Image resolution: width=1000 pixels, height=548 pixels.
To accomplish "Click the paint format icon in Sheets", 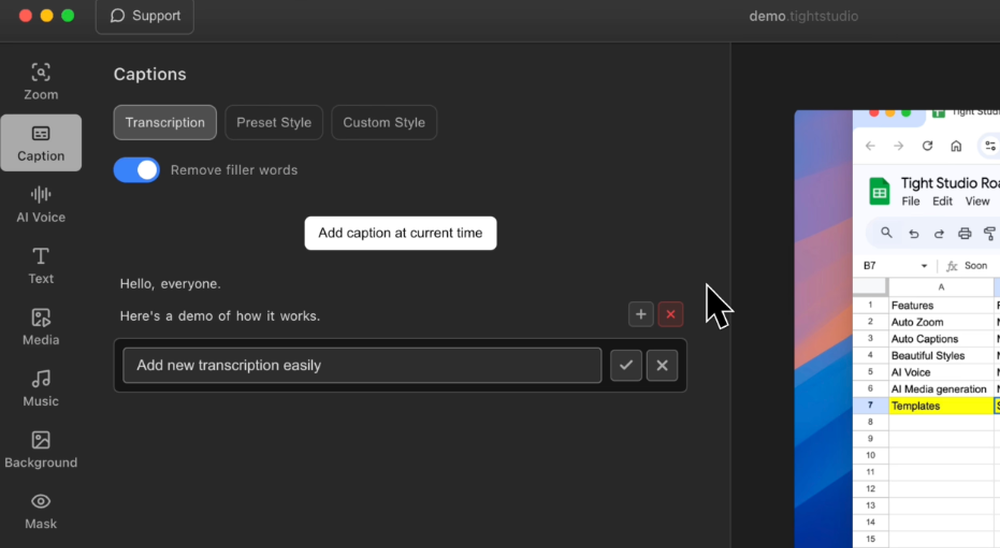I will point(990,233).
